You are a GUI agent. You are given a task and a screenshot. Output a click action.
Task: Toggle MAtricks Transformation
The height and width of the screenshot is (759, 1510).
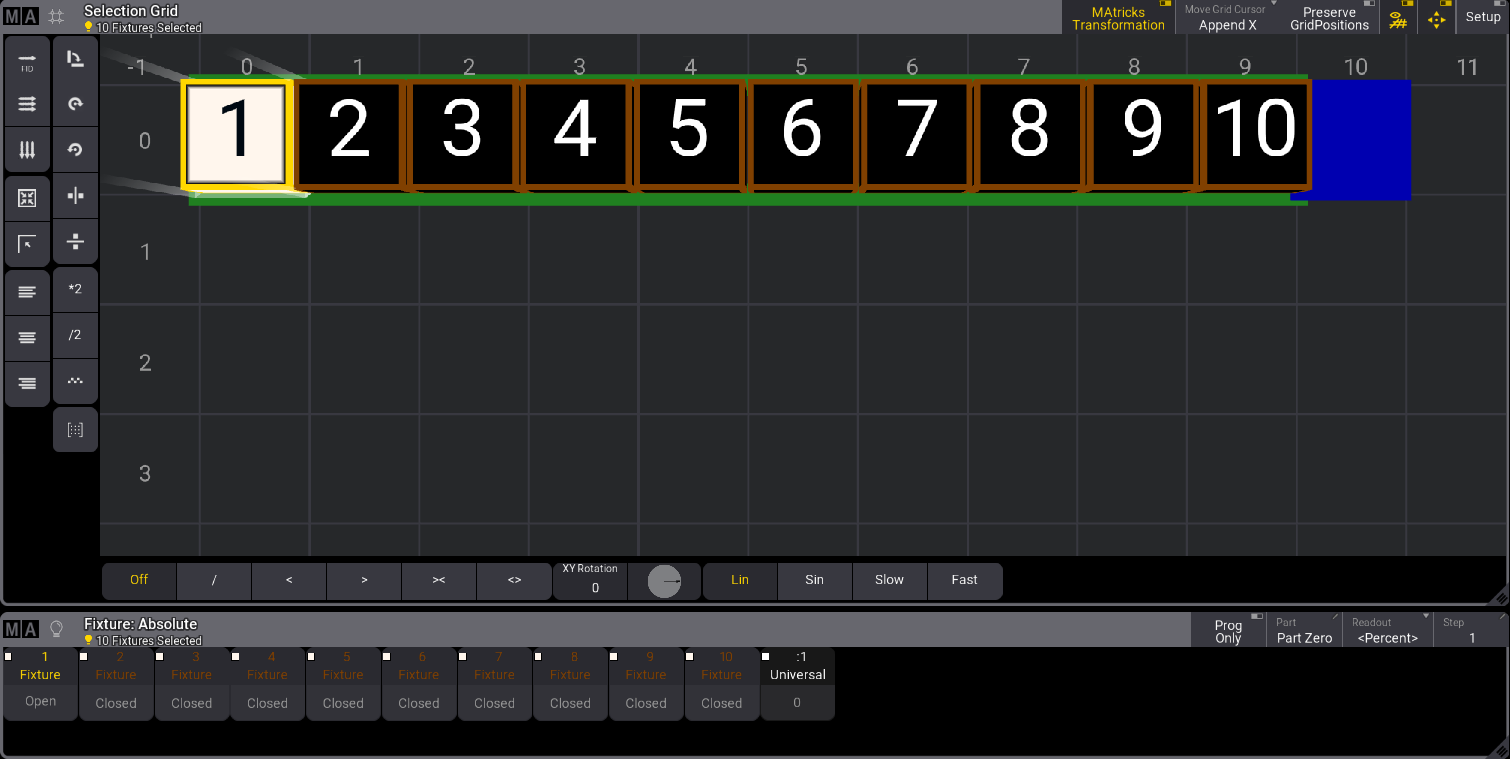point(1118,18)
